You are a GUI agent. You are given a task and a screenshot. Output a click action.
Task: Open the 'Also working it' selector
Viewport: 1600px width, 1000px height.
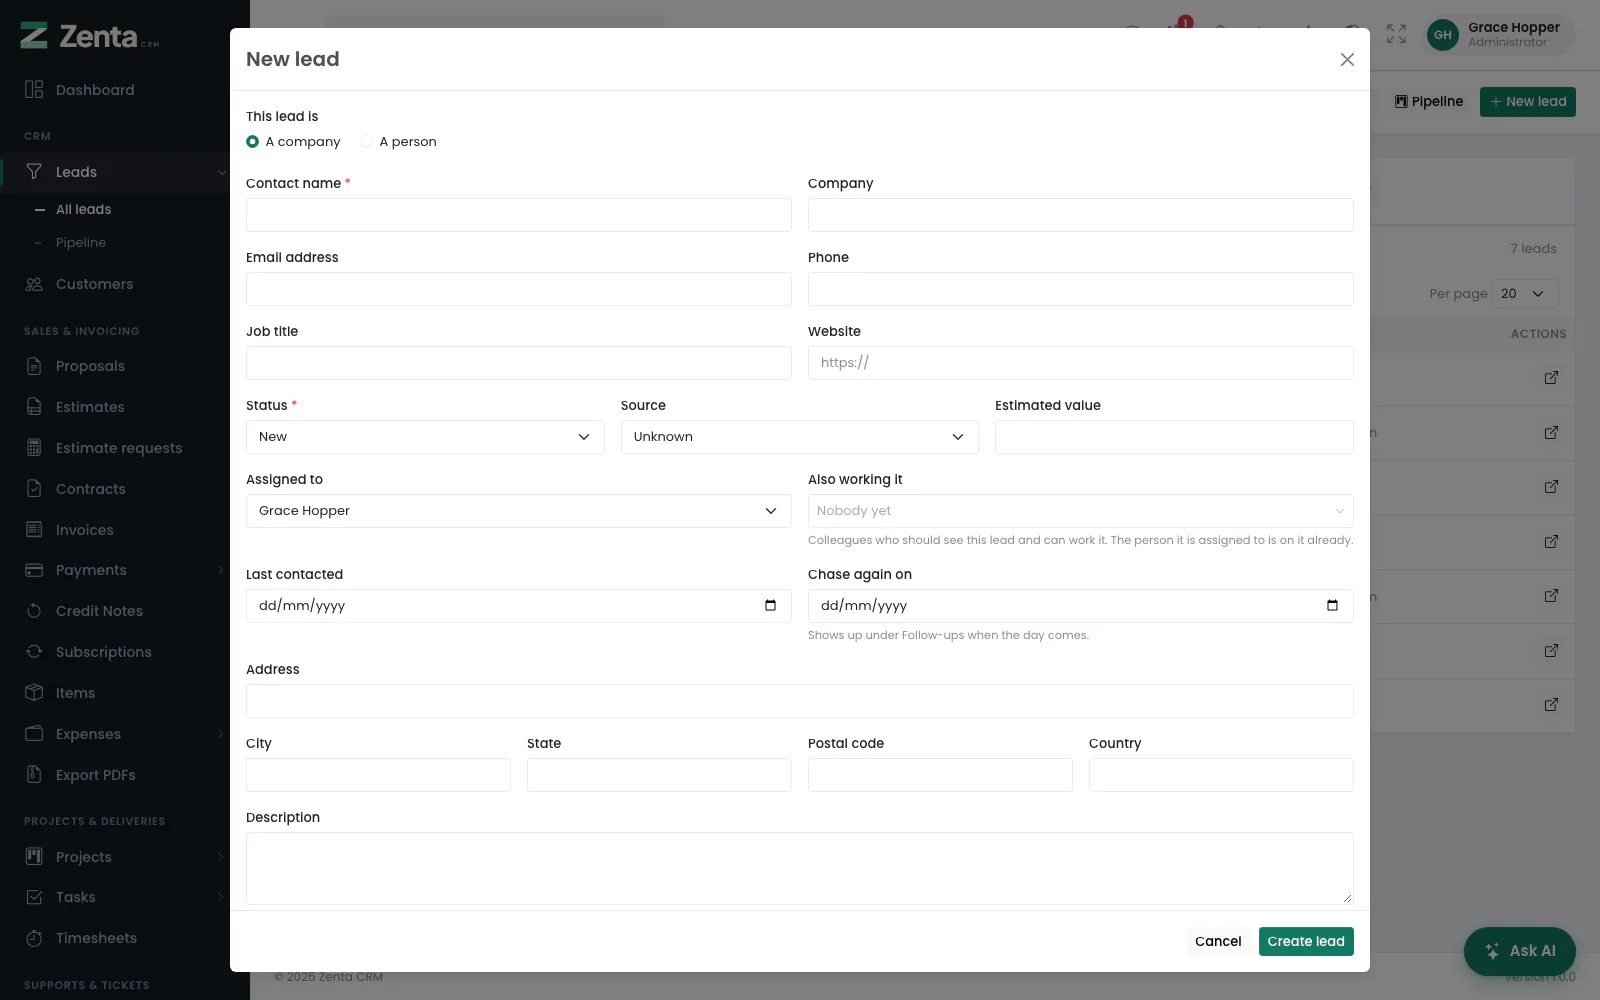[x=1080, y=511]
